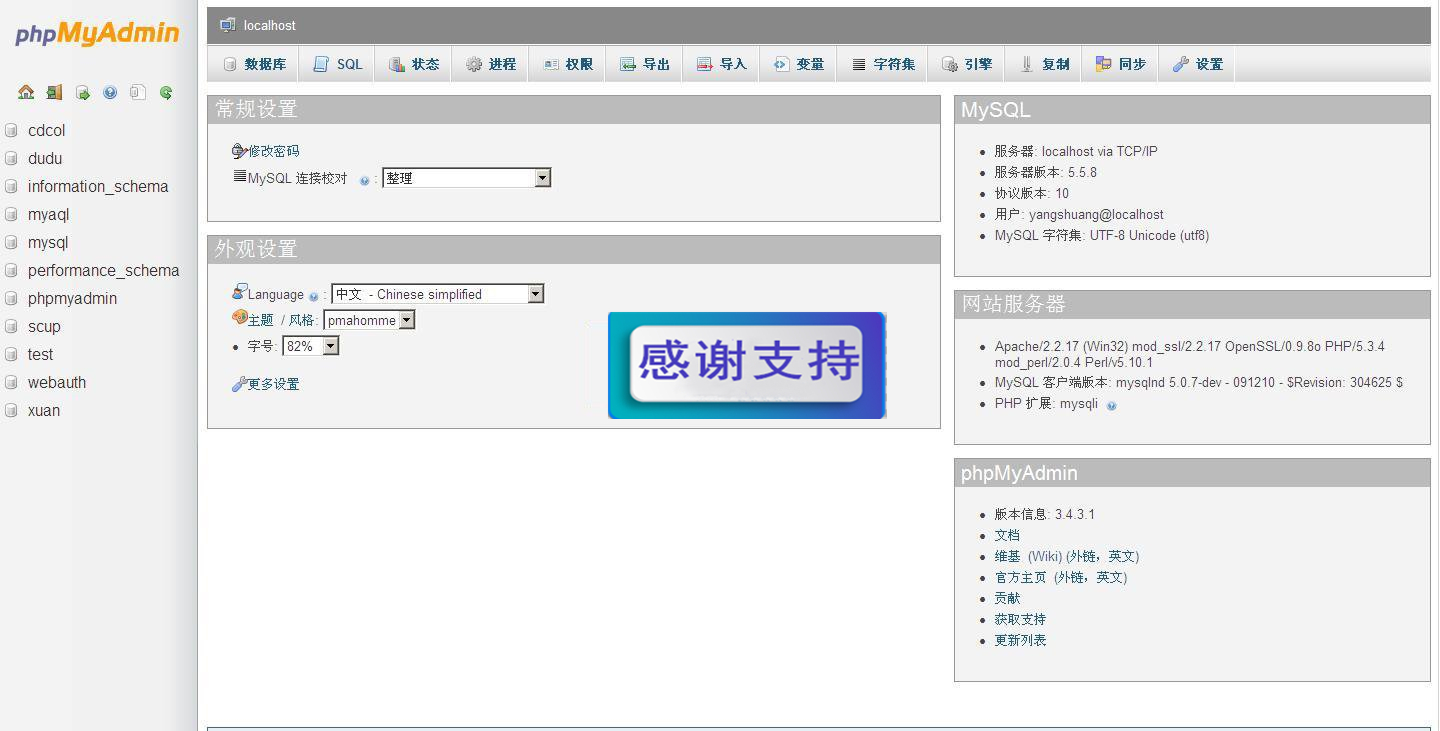Open the 文档 link

[x=1007, y=535]
